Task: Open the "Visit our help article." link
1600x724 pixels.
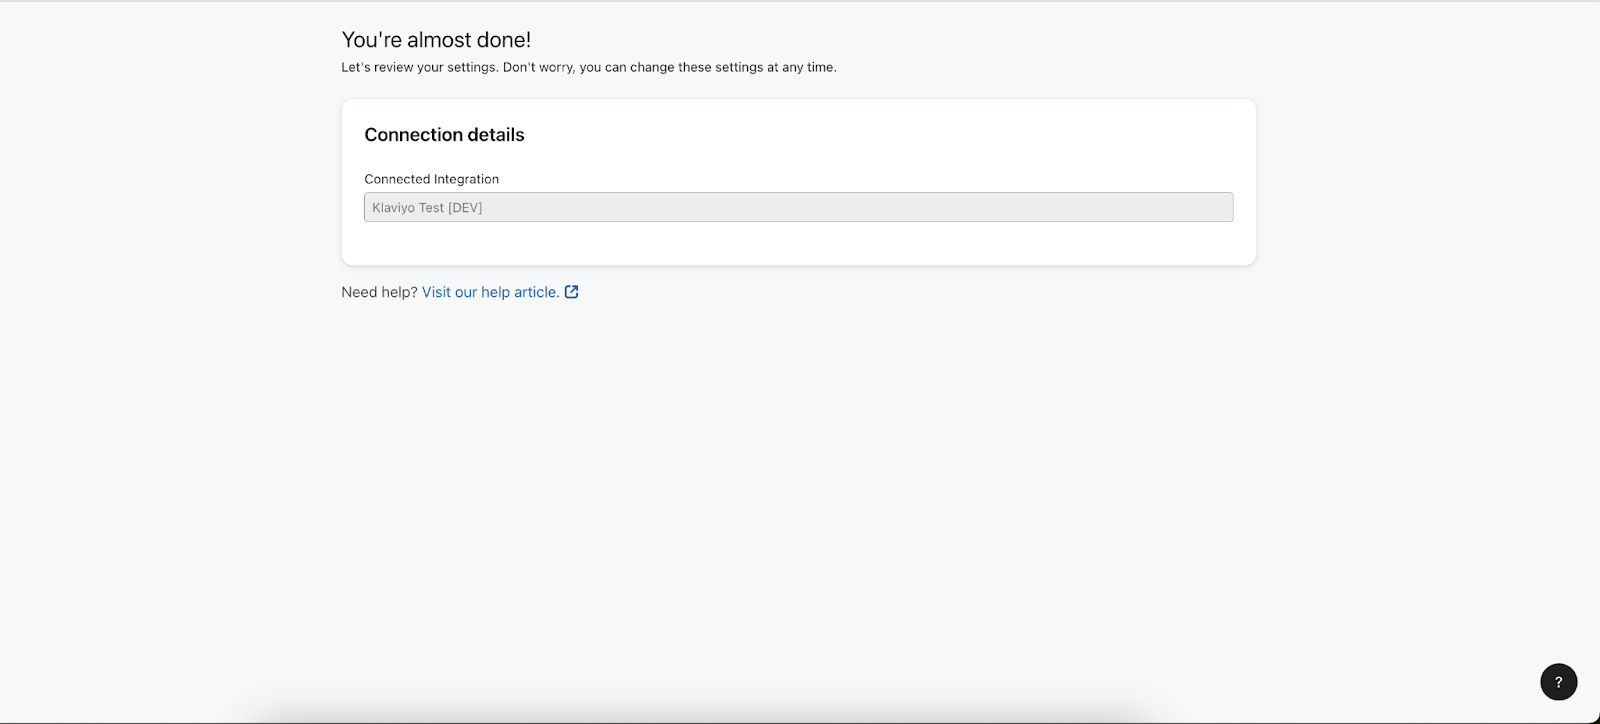Action: point(490,292)
